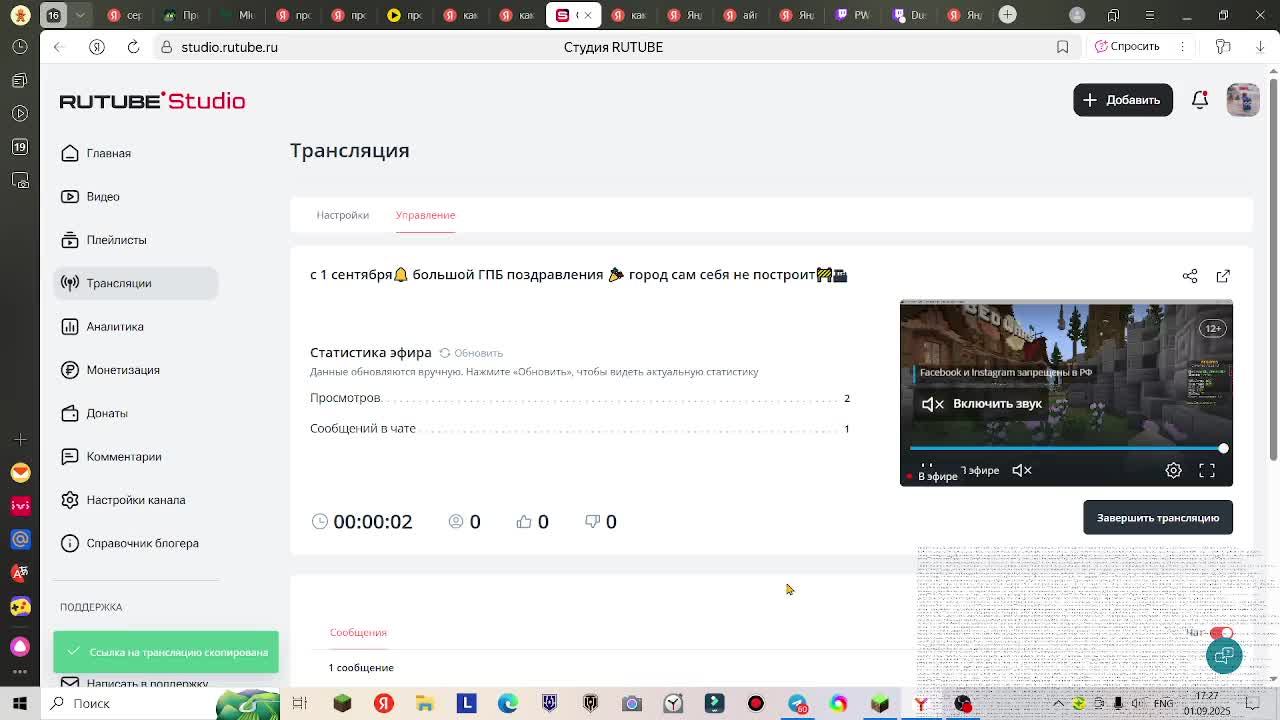Viewport: 1280px width, 720px height.
Task: Click the Спросить assistant button
Action: [x=1127, y=47]
